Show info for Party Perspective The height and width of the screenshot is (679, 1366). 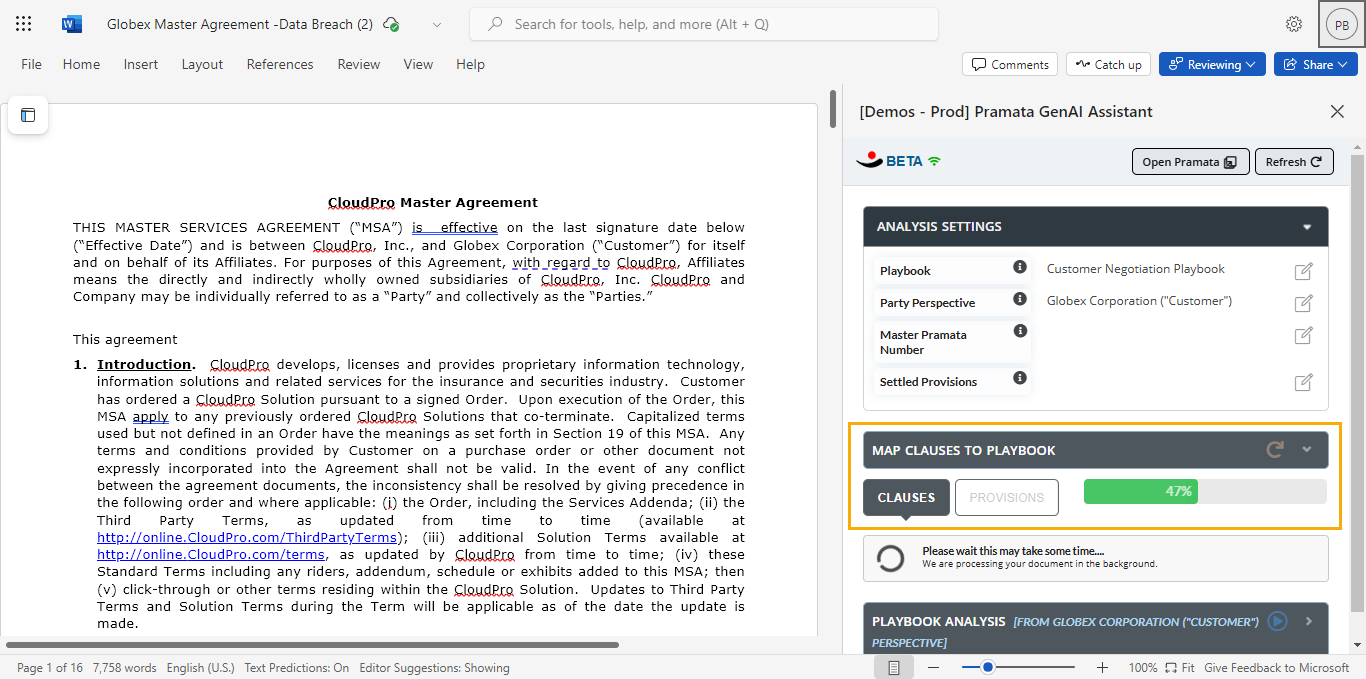(x=1020, y=299)
